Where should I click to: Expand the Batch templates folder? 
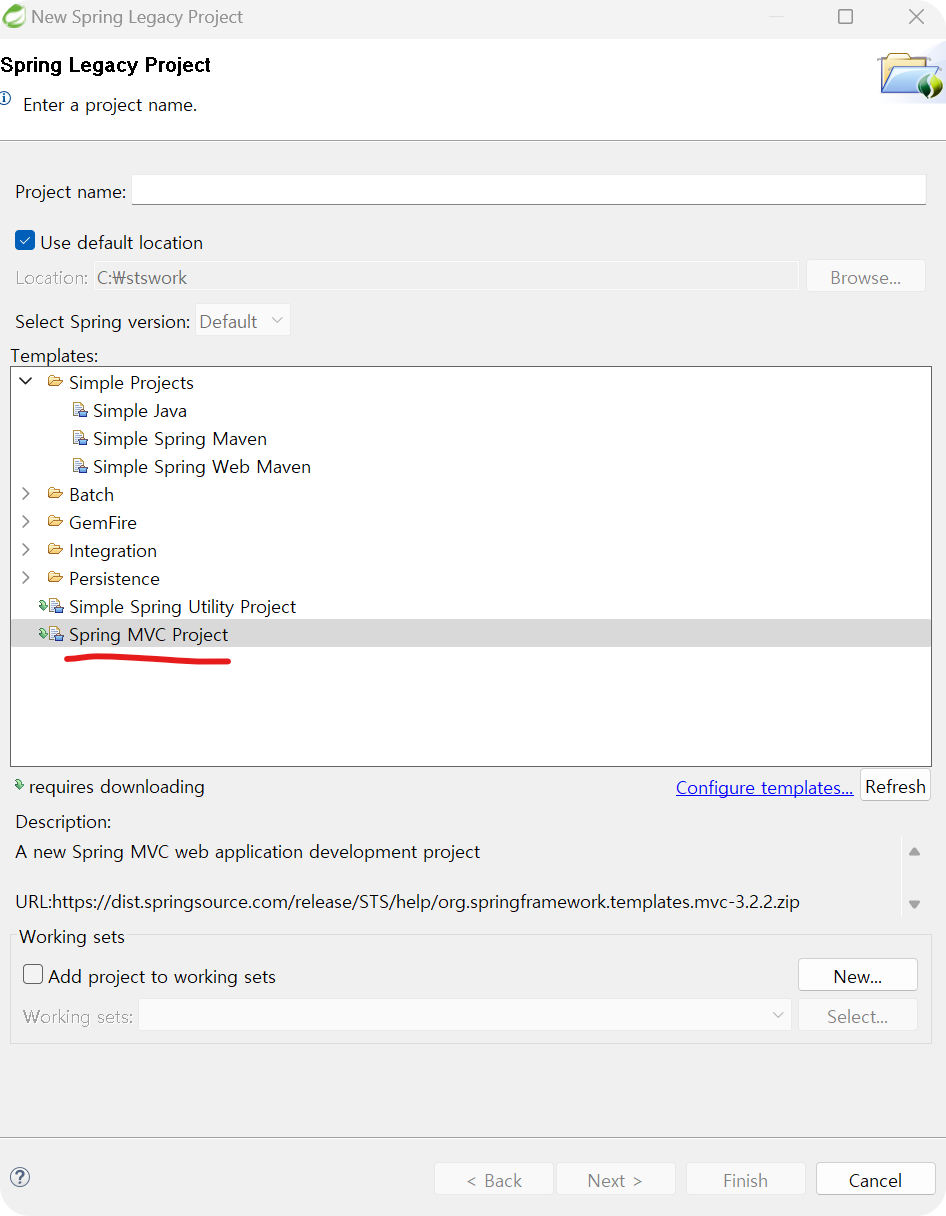[26, 494]
